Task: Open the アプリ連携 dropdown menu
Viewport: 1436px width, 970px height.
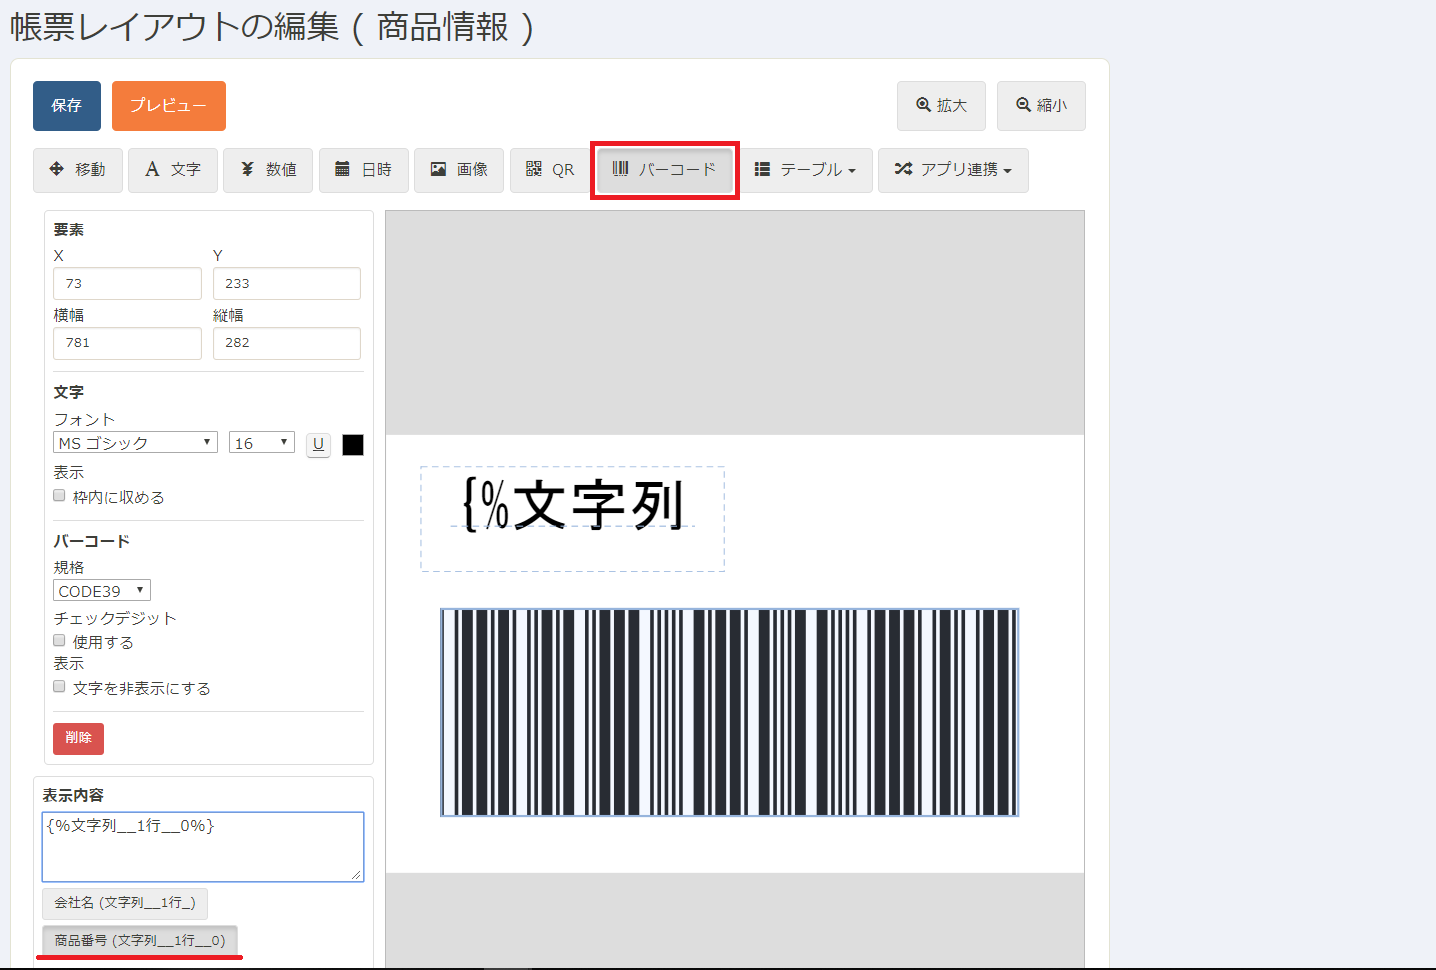Action: tap(953, 170)
